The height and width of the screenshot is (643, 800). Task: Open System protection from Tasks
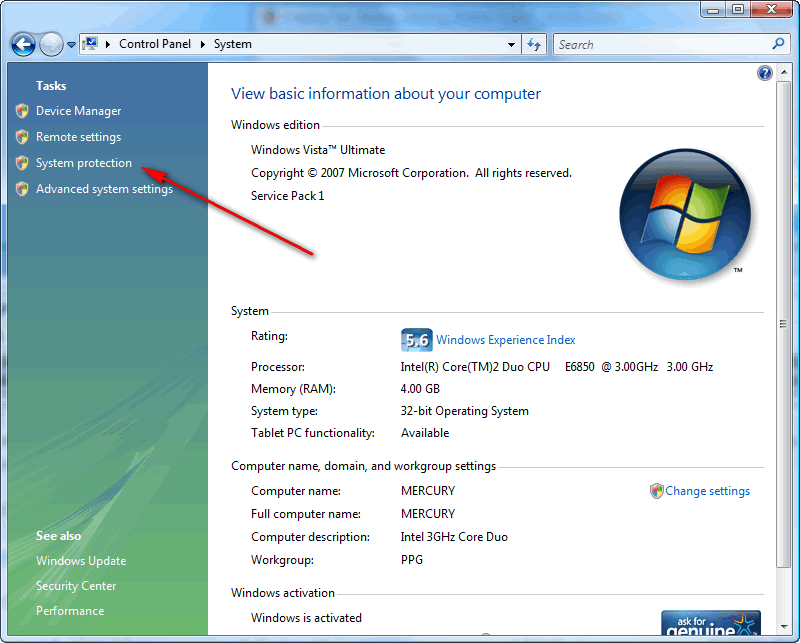click(x=84, y=163)
